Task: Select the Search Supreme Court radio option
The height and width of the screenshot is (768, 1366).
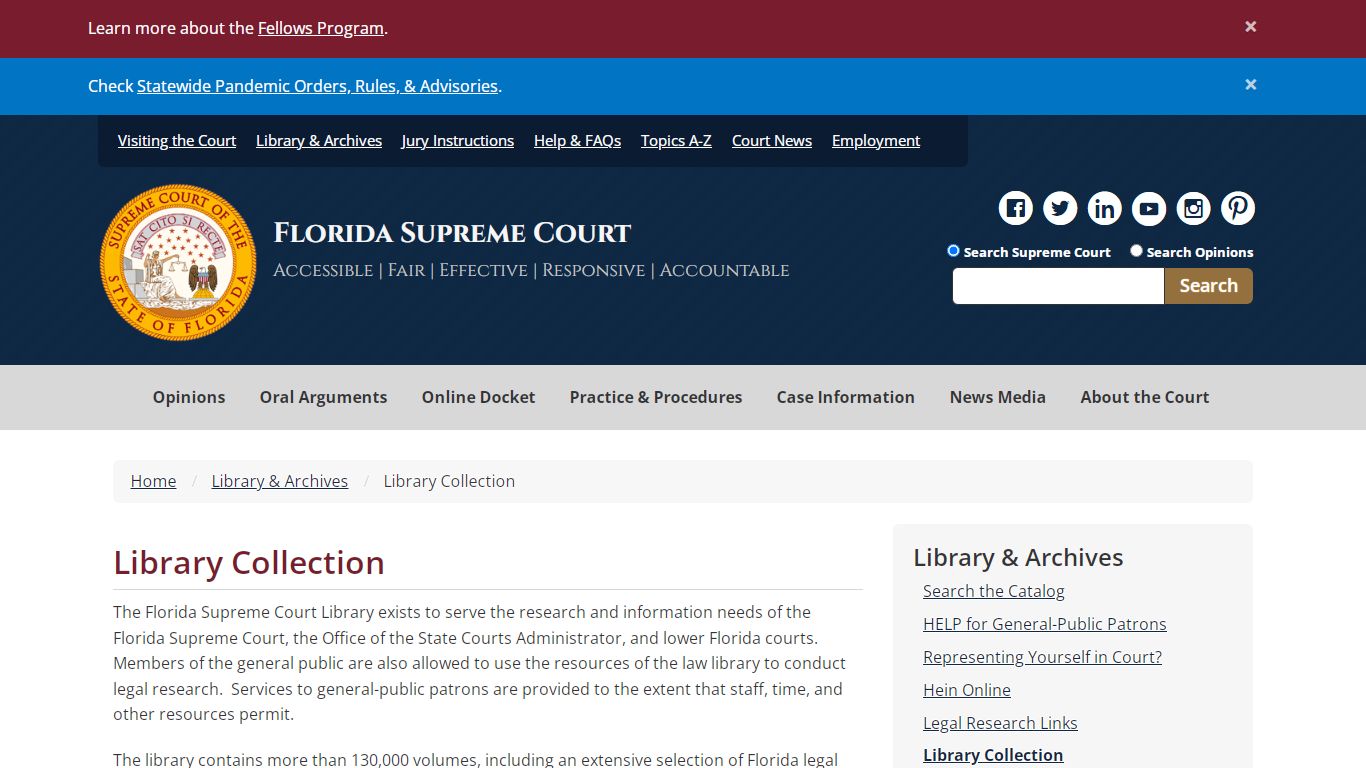Action: [x=953, y=251]
